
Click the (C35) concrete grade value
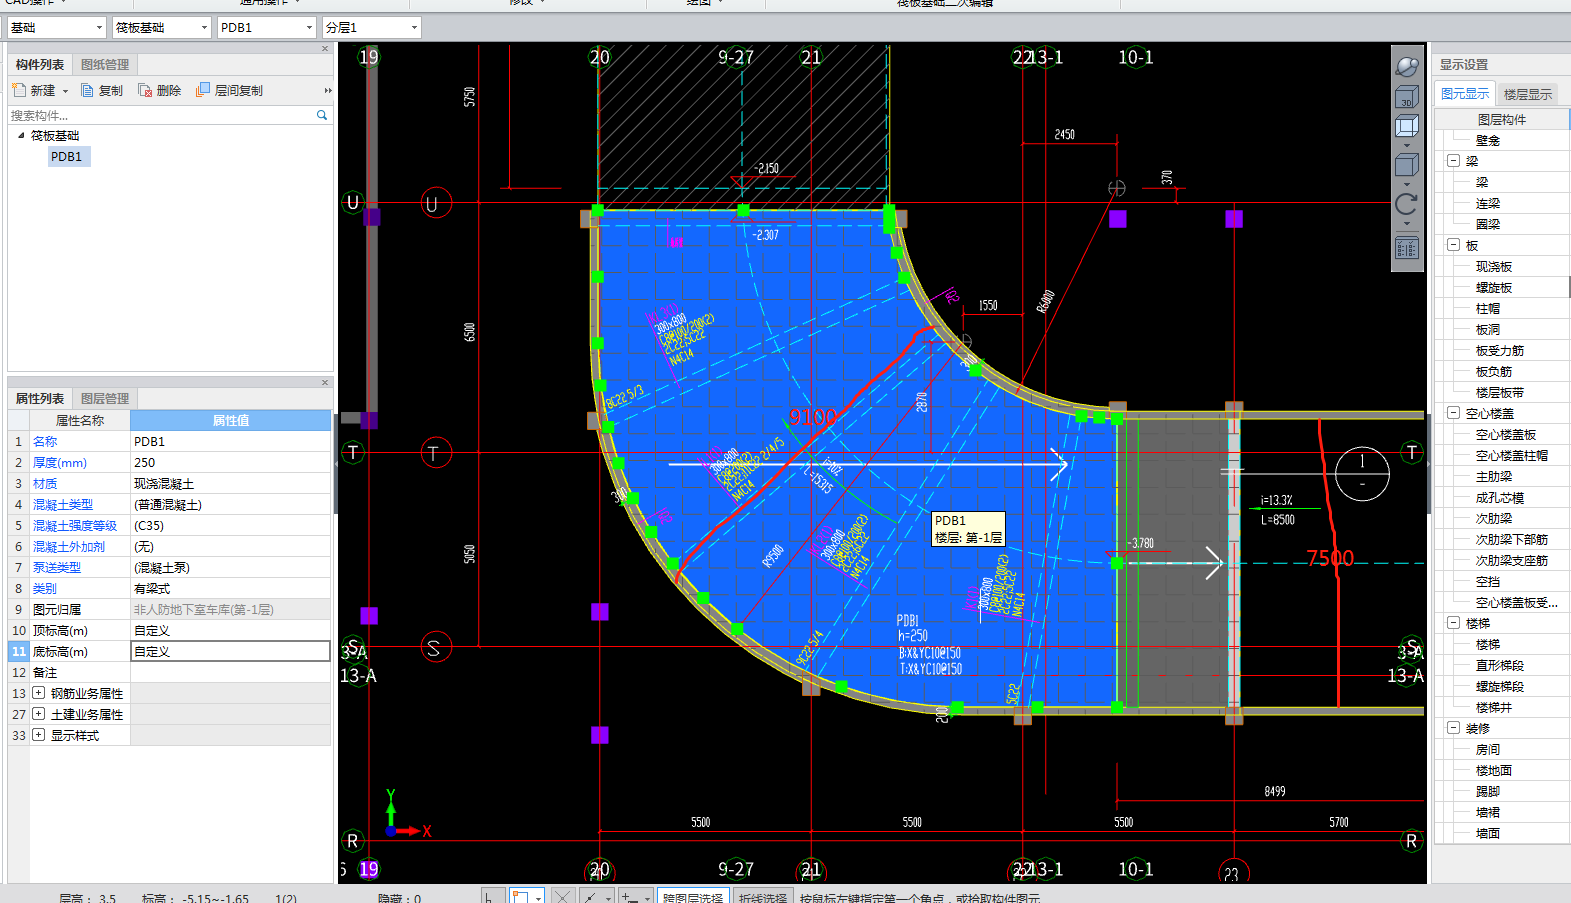(230, 525)
